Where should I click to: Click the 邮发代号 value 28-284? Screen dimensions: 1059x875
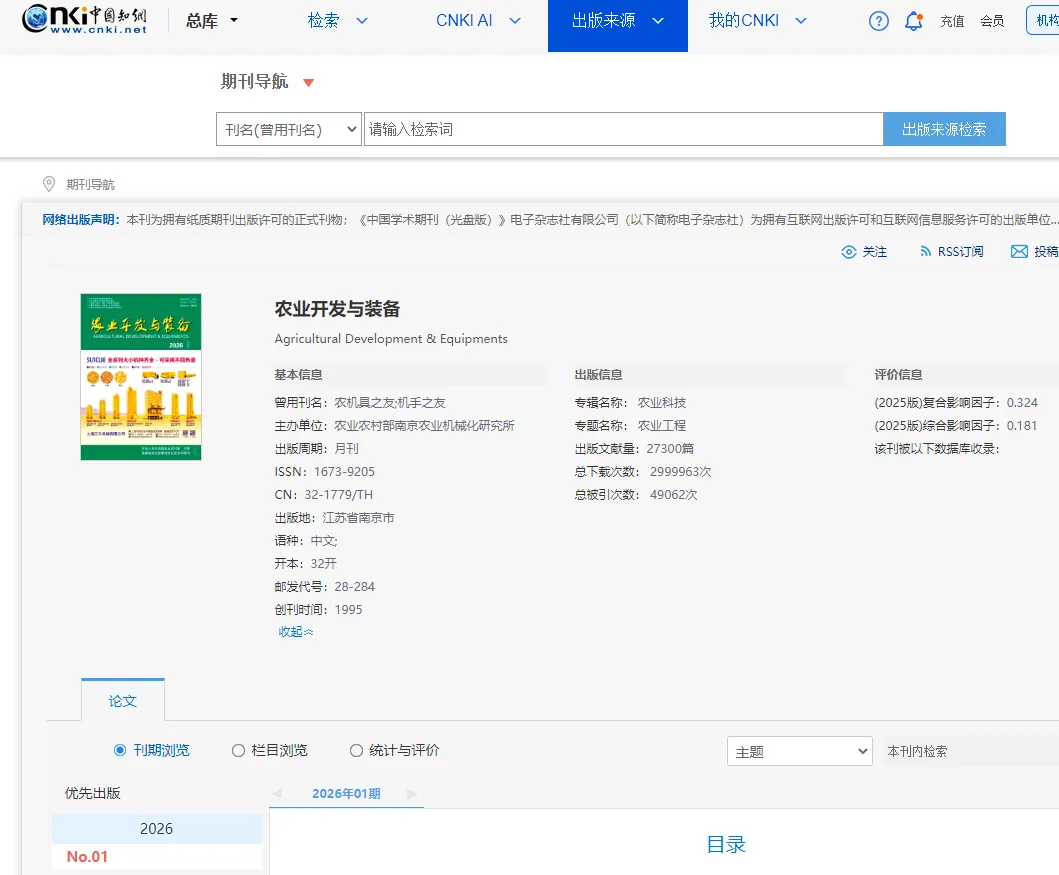click(x=355, y=587)
